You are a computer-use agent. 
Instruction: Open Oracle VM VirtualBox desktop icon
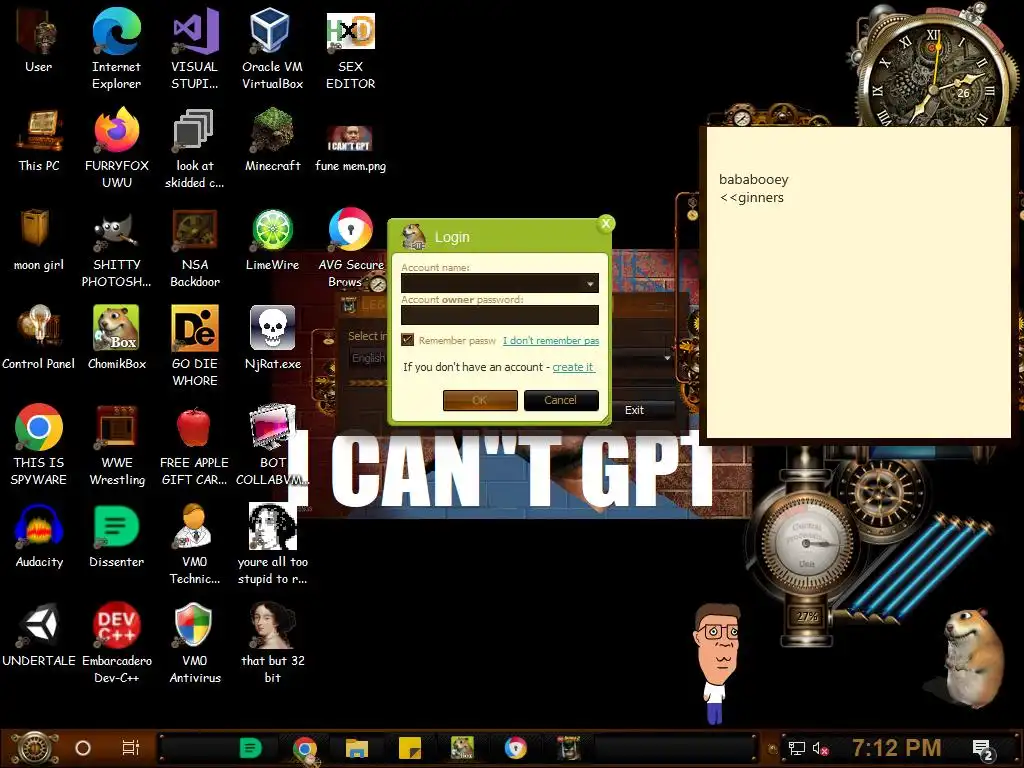(272, 47)
